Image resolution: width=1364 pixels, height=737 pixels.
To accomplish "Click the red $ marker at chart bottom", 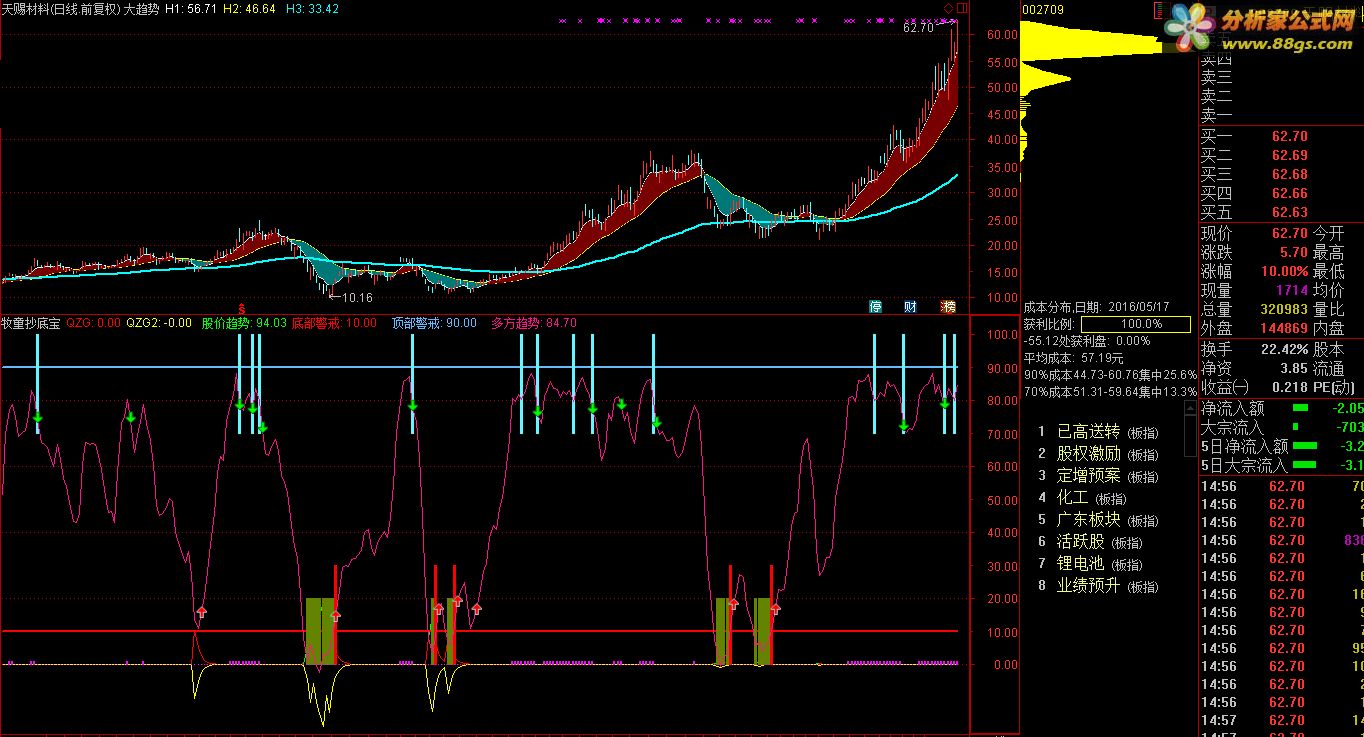I will coord(240,308).
